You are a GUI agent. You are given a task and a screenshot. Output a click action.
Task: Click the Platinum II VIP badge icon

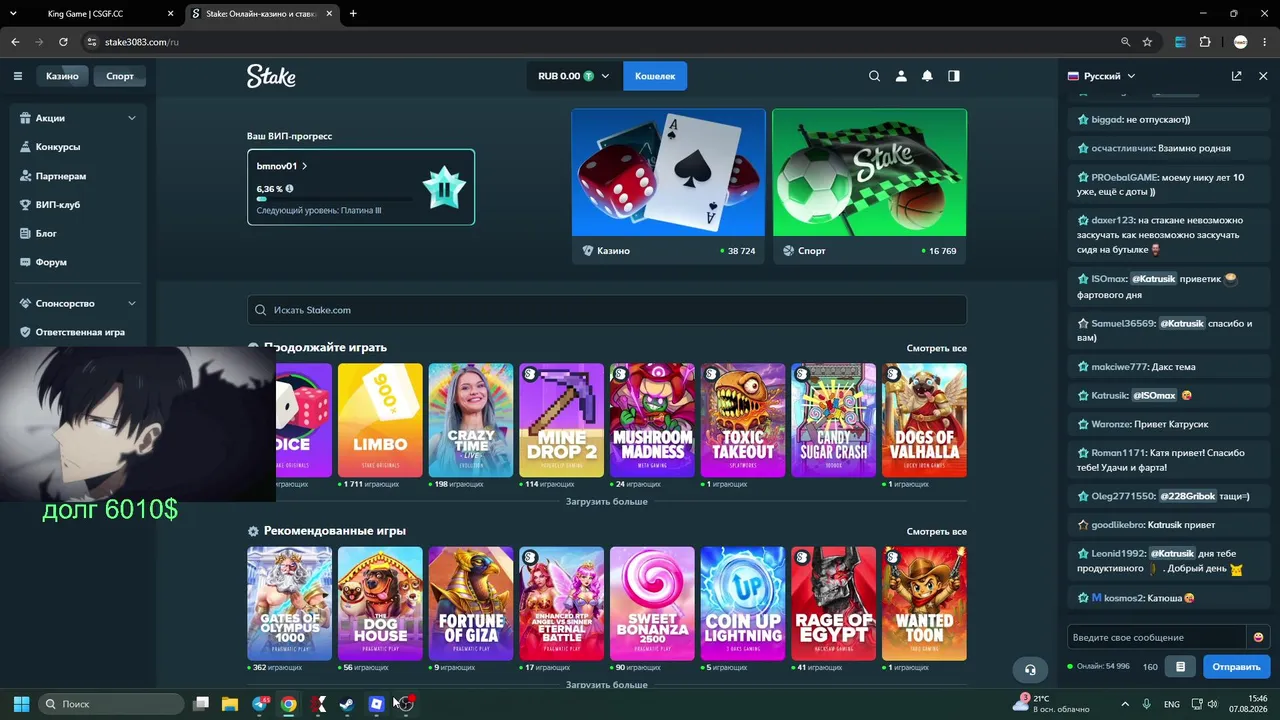pyautogui.click(x=444, y=188)
